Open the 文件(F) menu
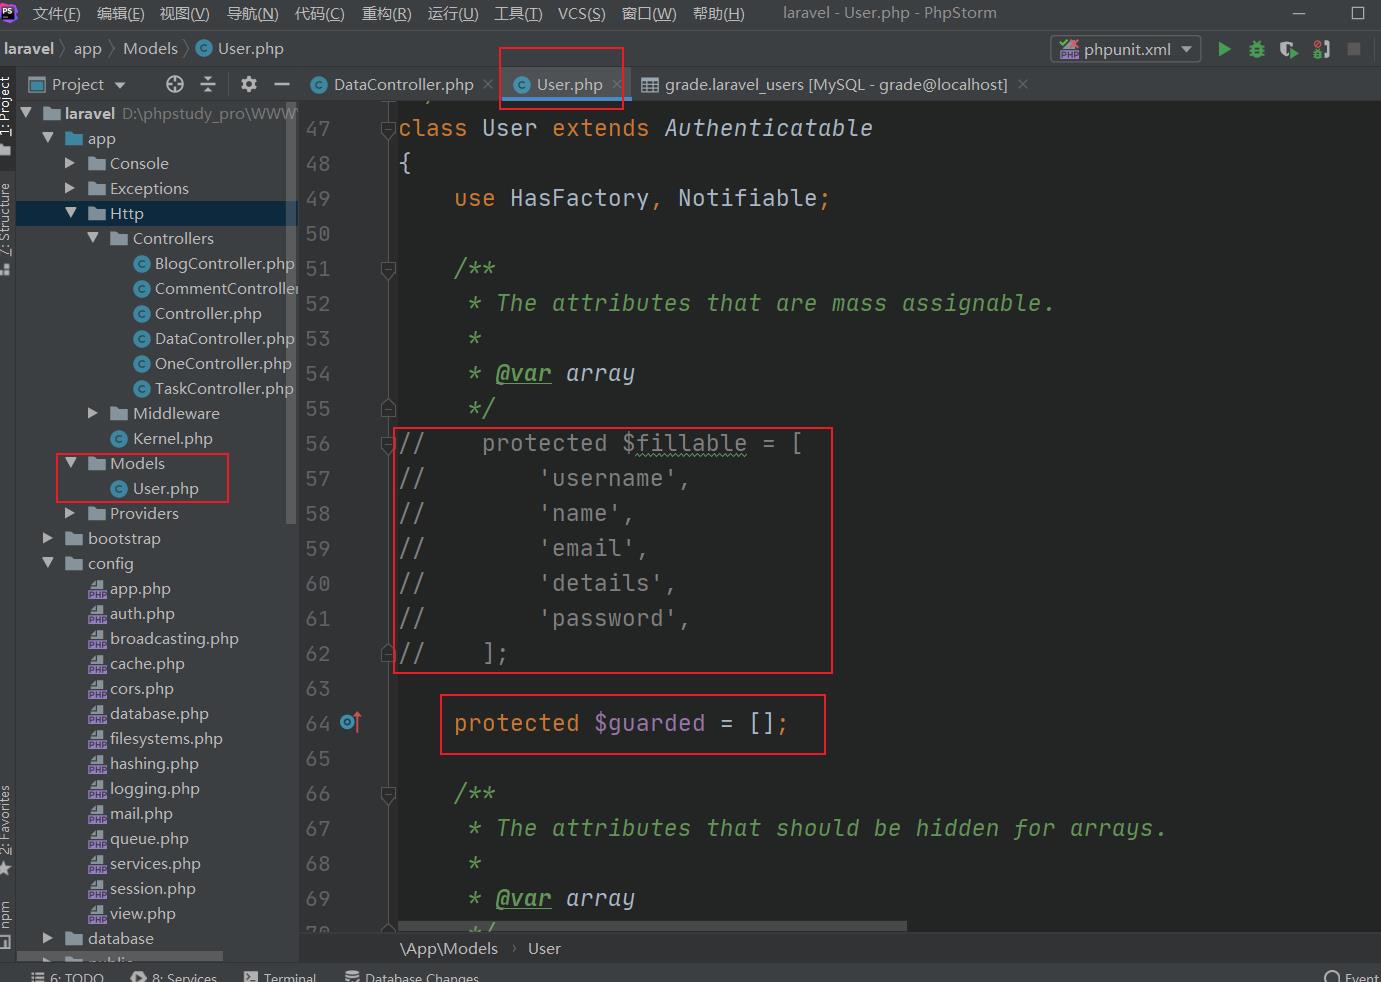This screenshot has height=982, width=1381. click(56, 13)
